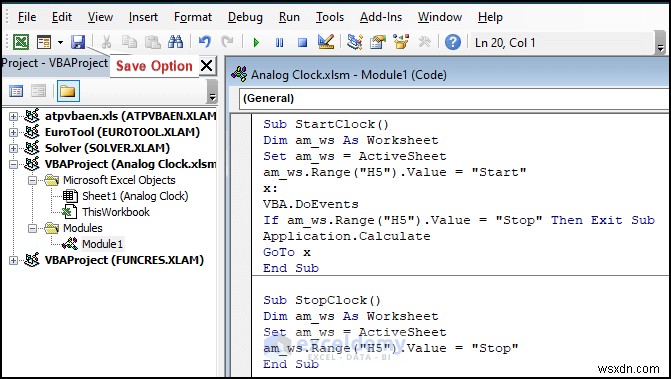Click the Microsoft Excel Objects folder label

(x=119, y=180)
